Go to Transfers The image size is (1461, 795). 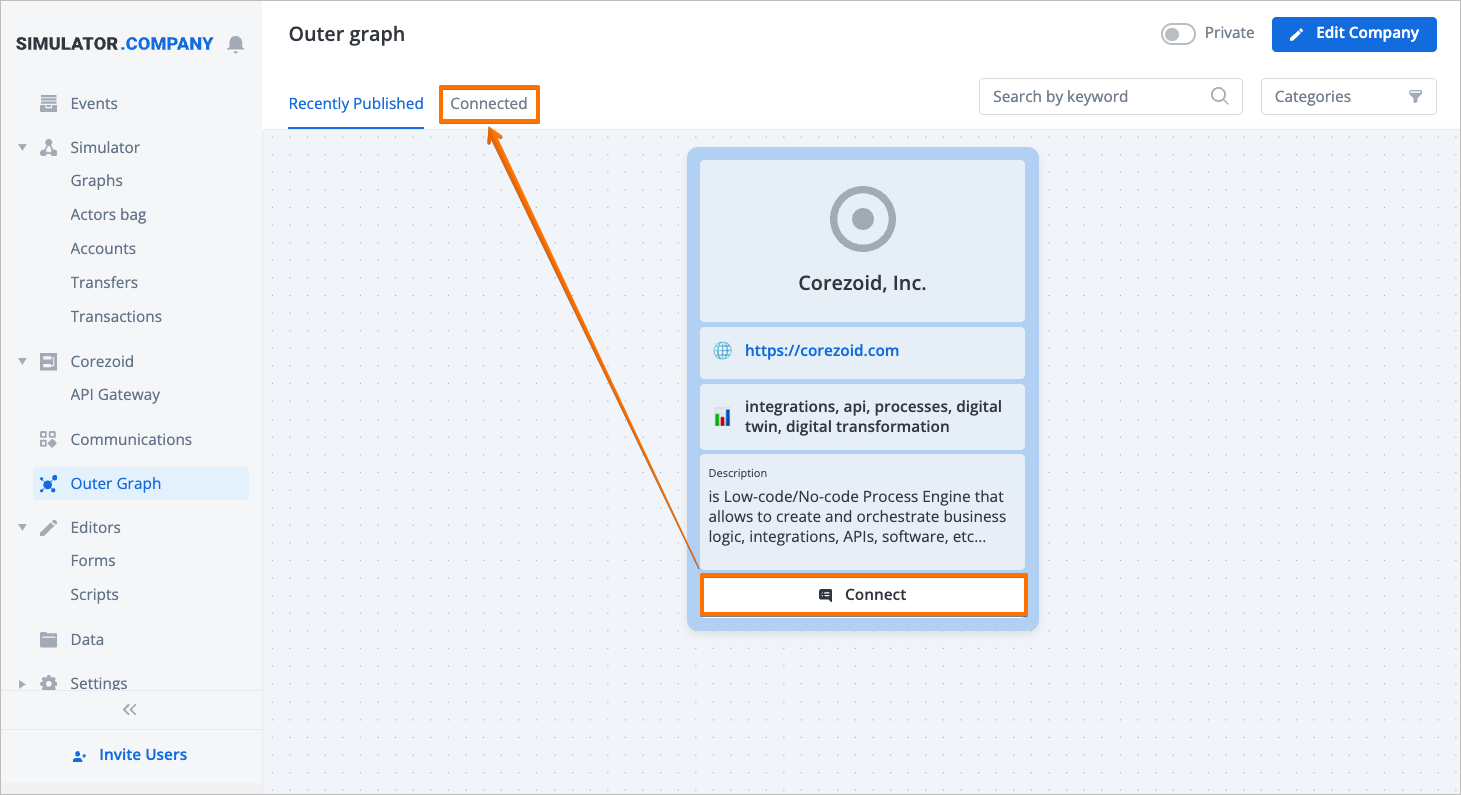pos(104,282)
